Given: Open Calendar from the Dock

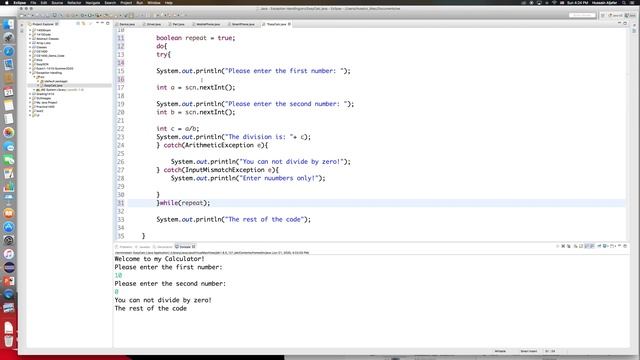Looking at the screenshot, I should 9,92.
